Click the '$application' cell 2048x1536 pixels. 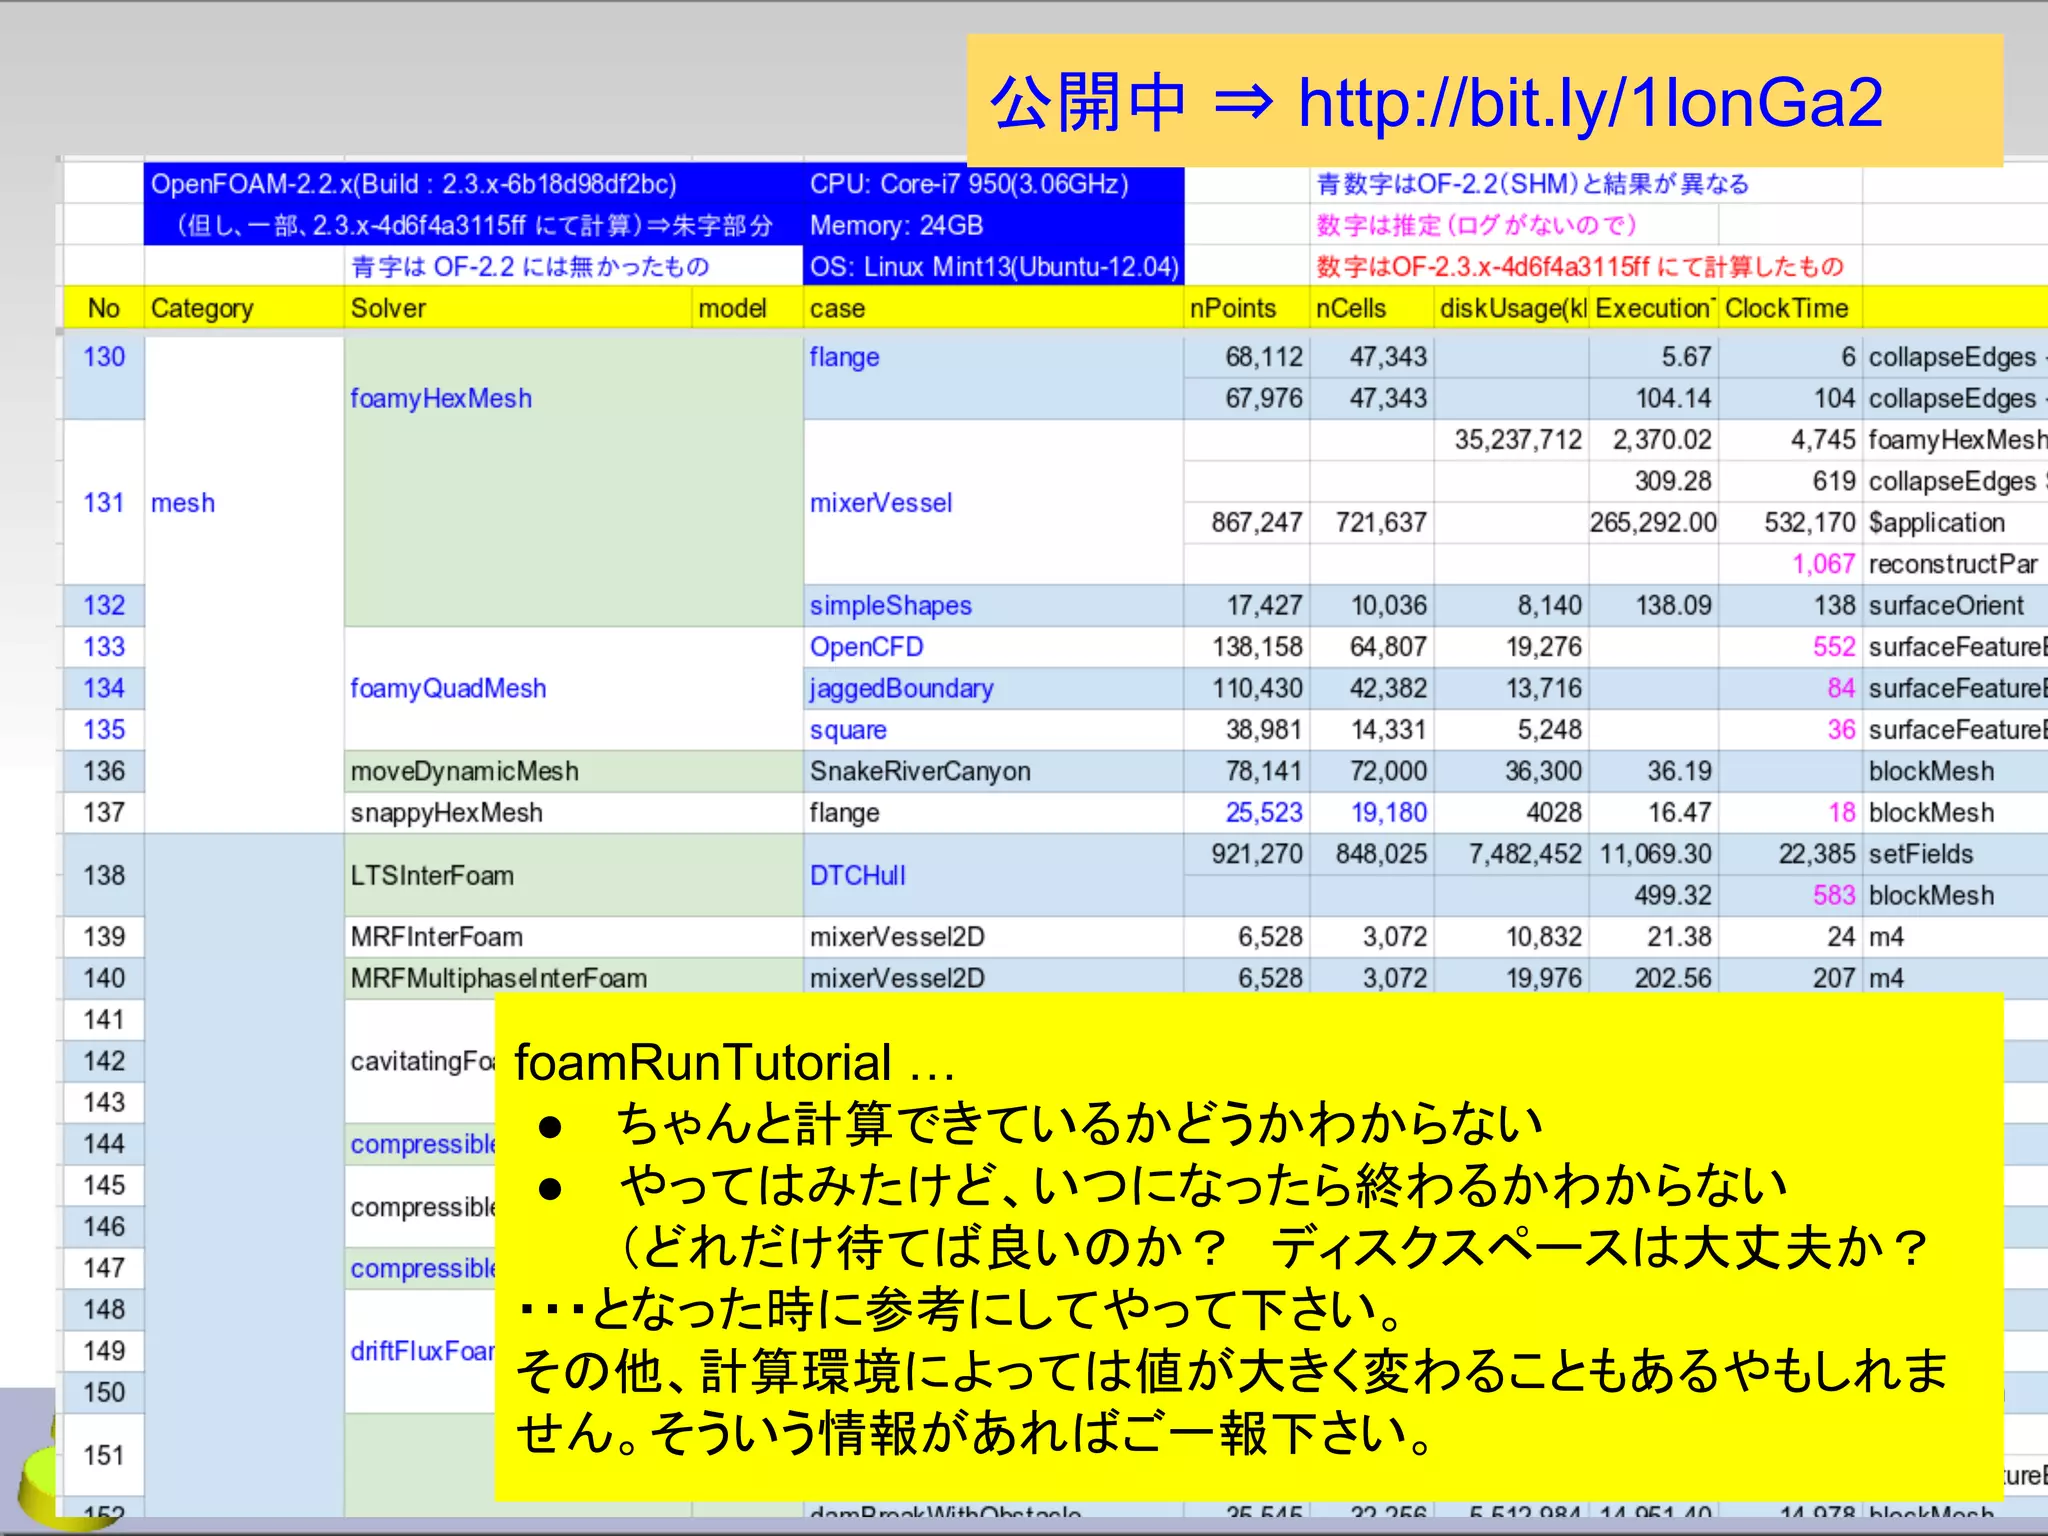[1955, 522]
